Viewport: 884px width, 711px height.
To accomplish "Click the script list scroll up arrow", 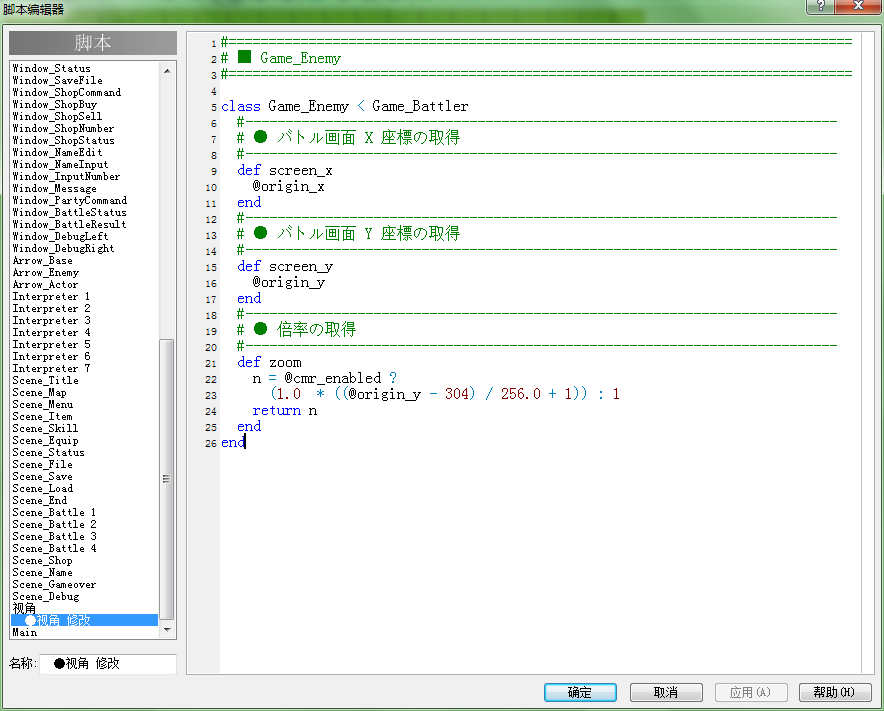I will (167, 70).
